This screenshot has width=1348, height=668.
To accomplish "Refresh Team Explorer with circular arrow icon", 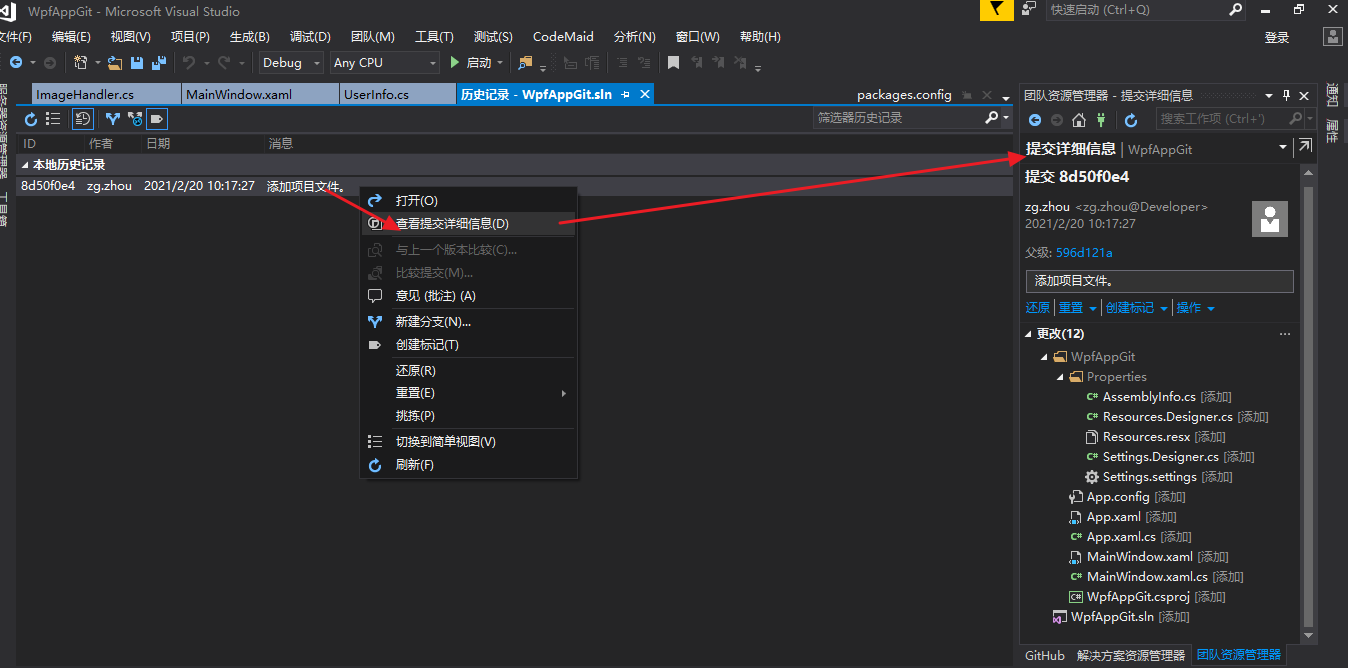I will (1131, 120).
